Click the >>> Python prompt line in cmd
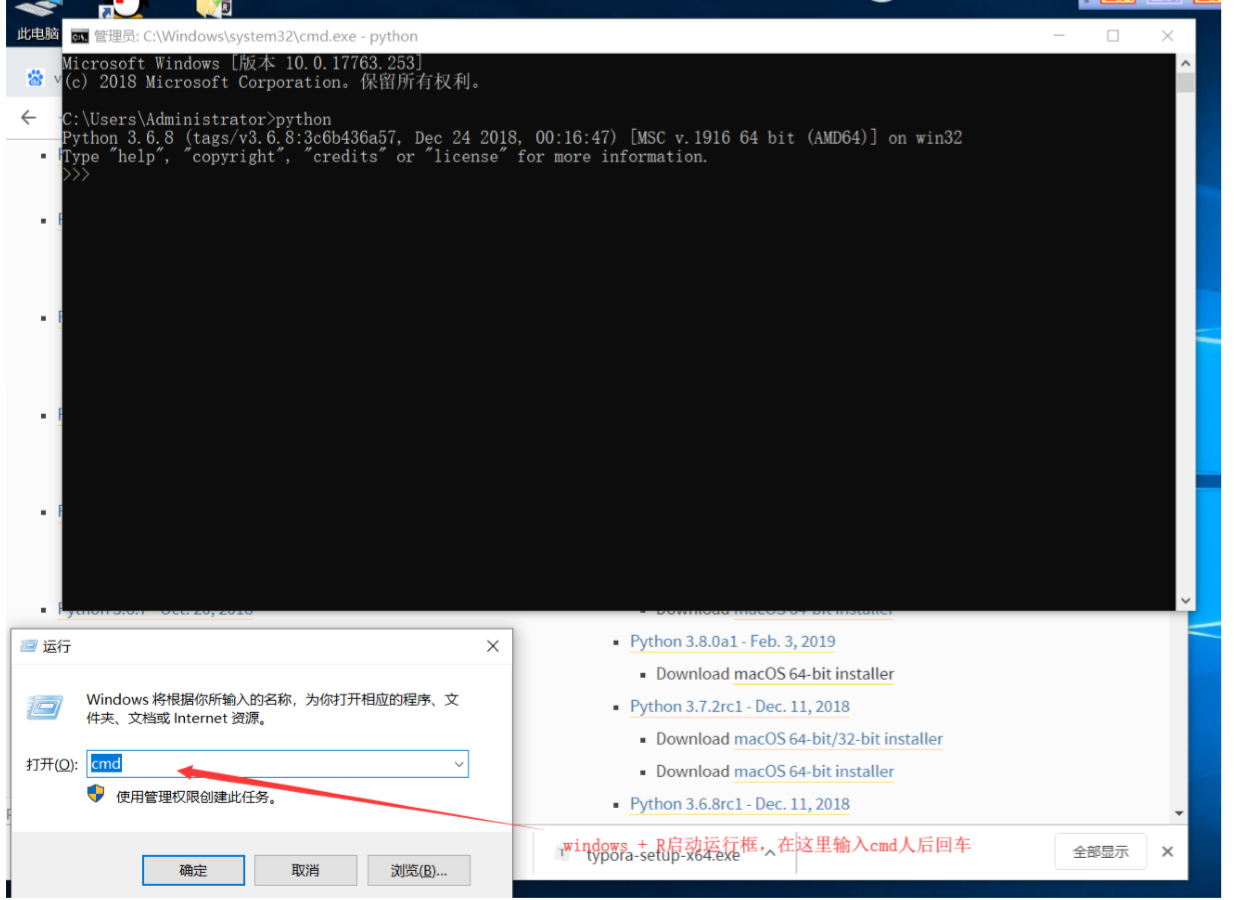This screenshot has width=1234, height=900. 76,174
